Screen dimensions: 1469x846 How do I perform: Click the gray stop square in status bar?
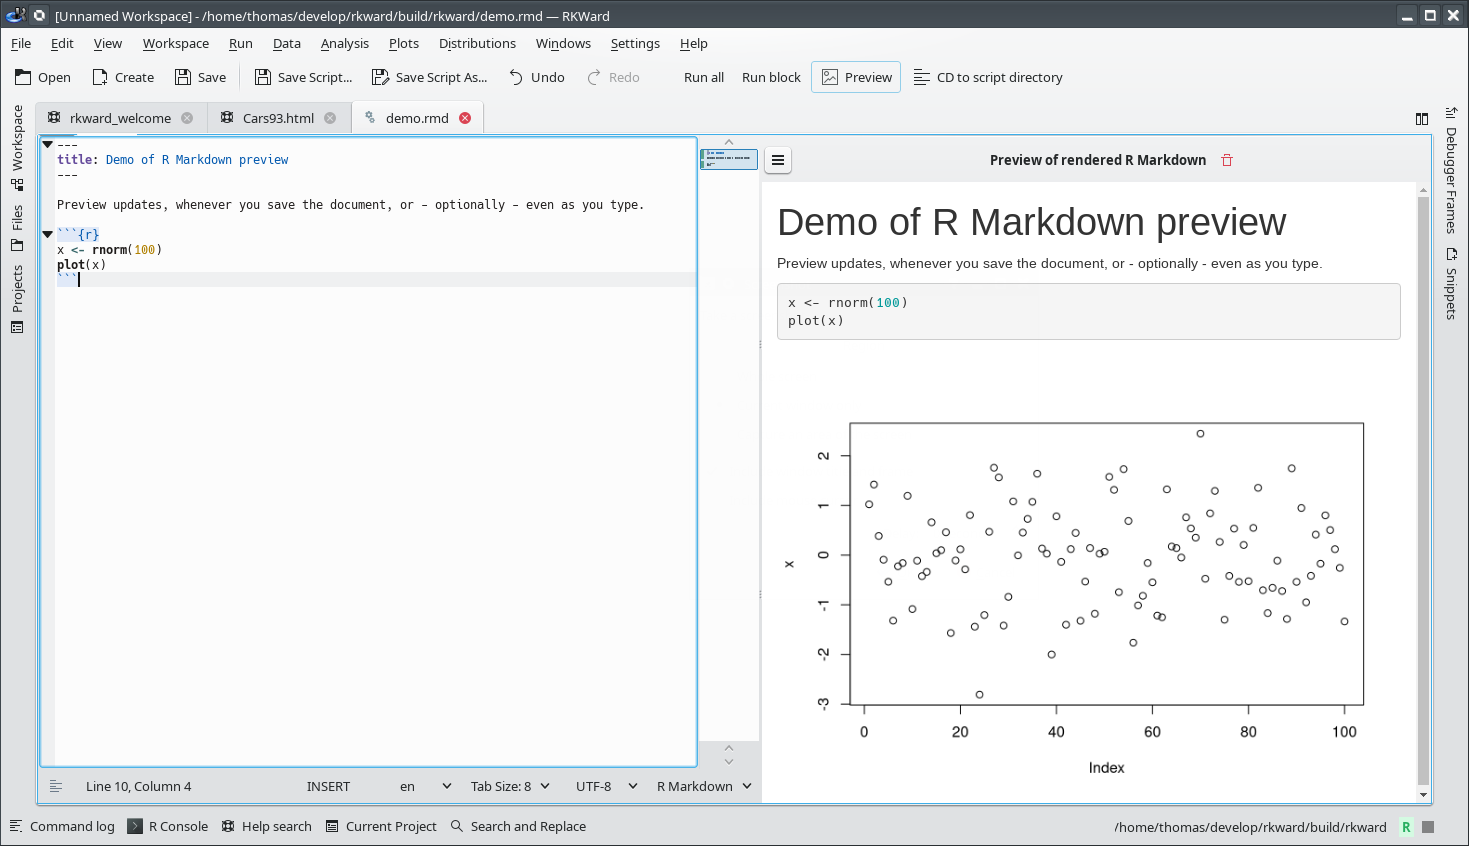[1428, 827]
